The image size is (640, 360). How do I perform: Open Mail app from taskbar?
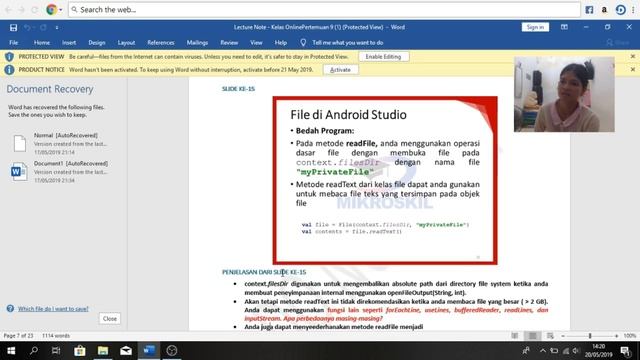pos(126,351)
